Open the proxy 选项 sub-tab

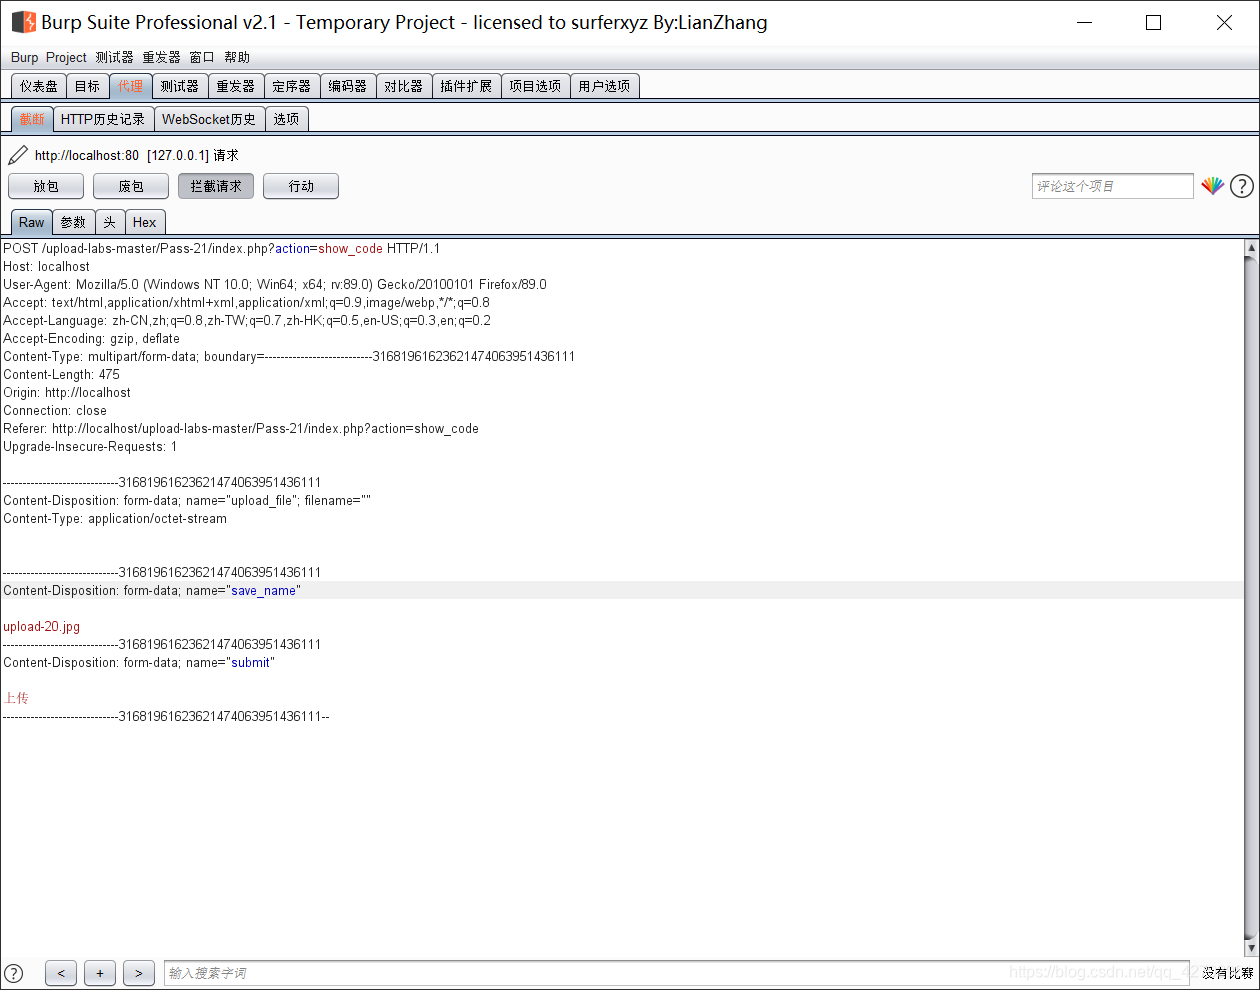click(x=287, y=119)
